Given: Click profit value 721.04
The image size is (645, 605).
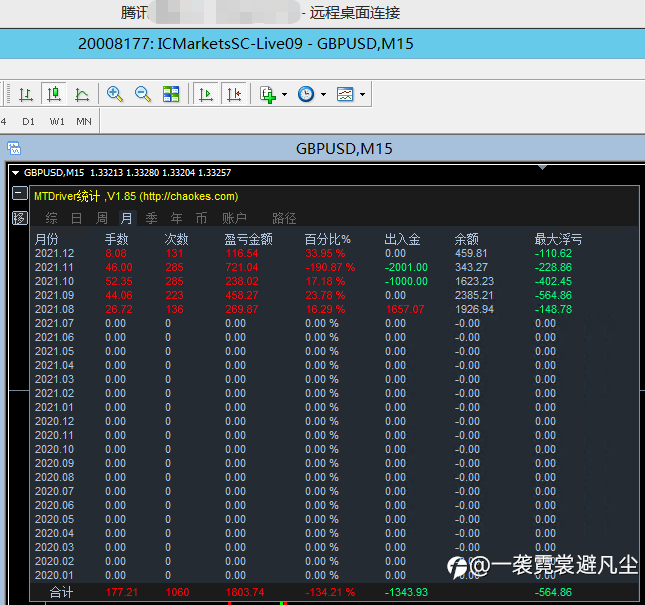Looking at the screenshot, I should pyautogui.click(x=242, y=267).
